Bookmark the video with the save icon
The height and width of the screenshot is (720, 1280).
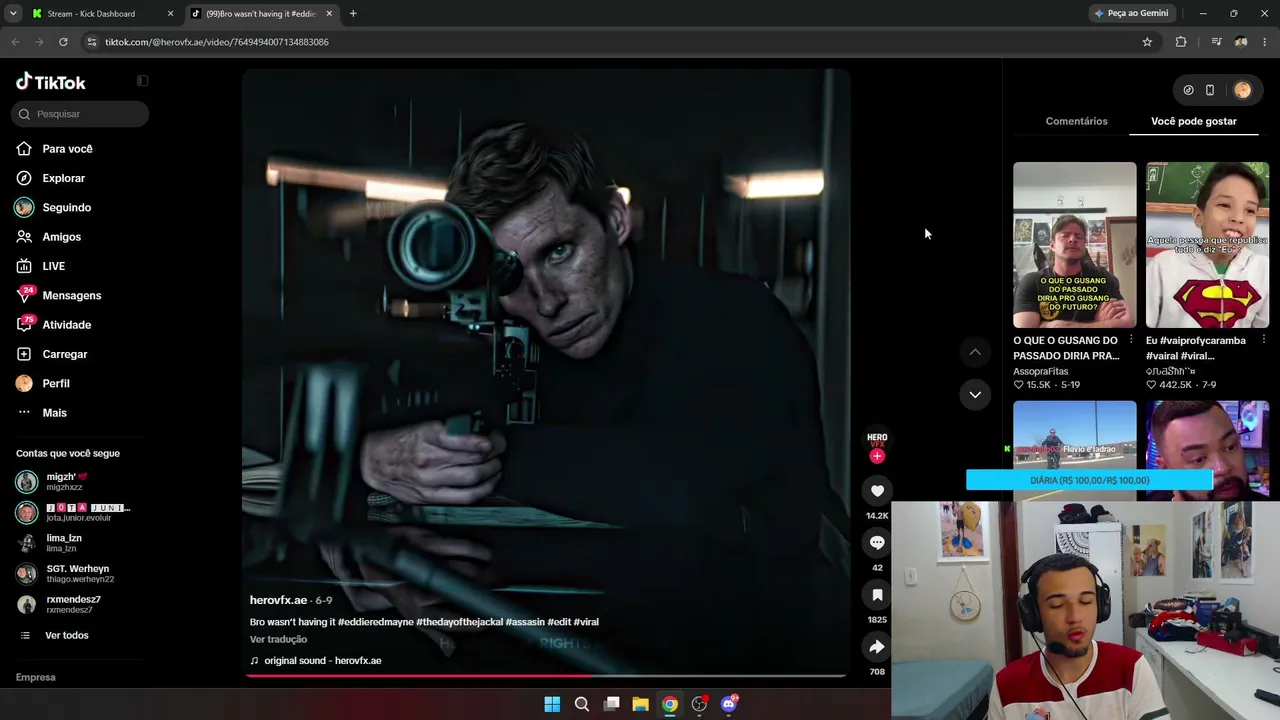(x=877, y=595)
